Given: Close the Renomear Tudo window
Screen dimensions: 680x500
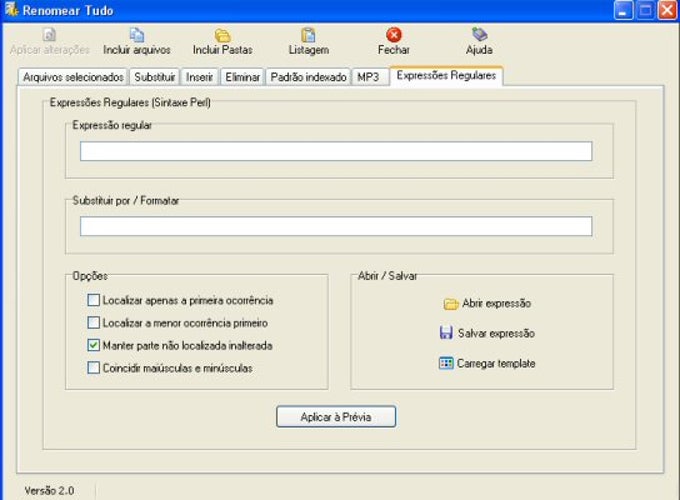Looking at the screenshot, I should (668, 10).
